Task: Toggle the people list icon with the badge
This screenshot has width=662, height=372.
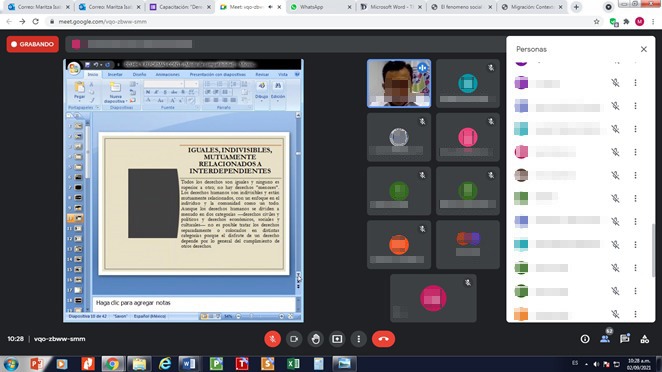Action: click(x=605, y=339)
